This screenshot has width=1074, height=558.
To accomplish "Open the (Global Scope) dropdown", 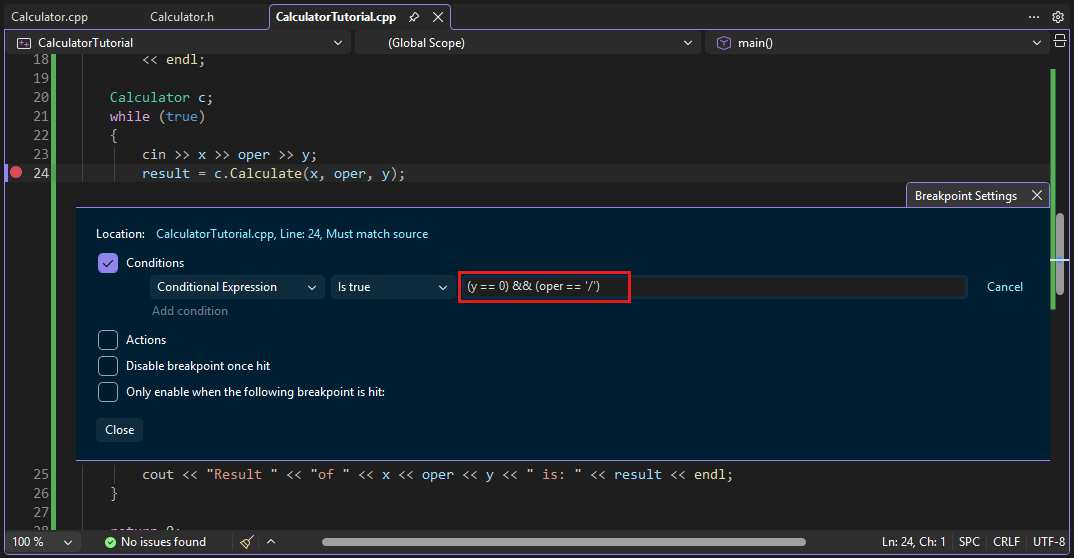I will point(527,43).
